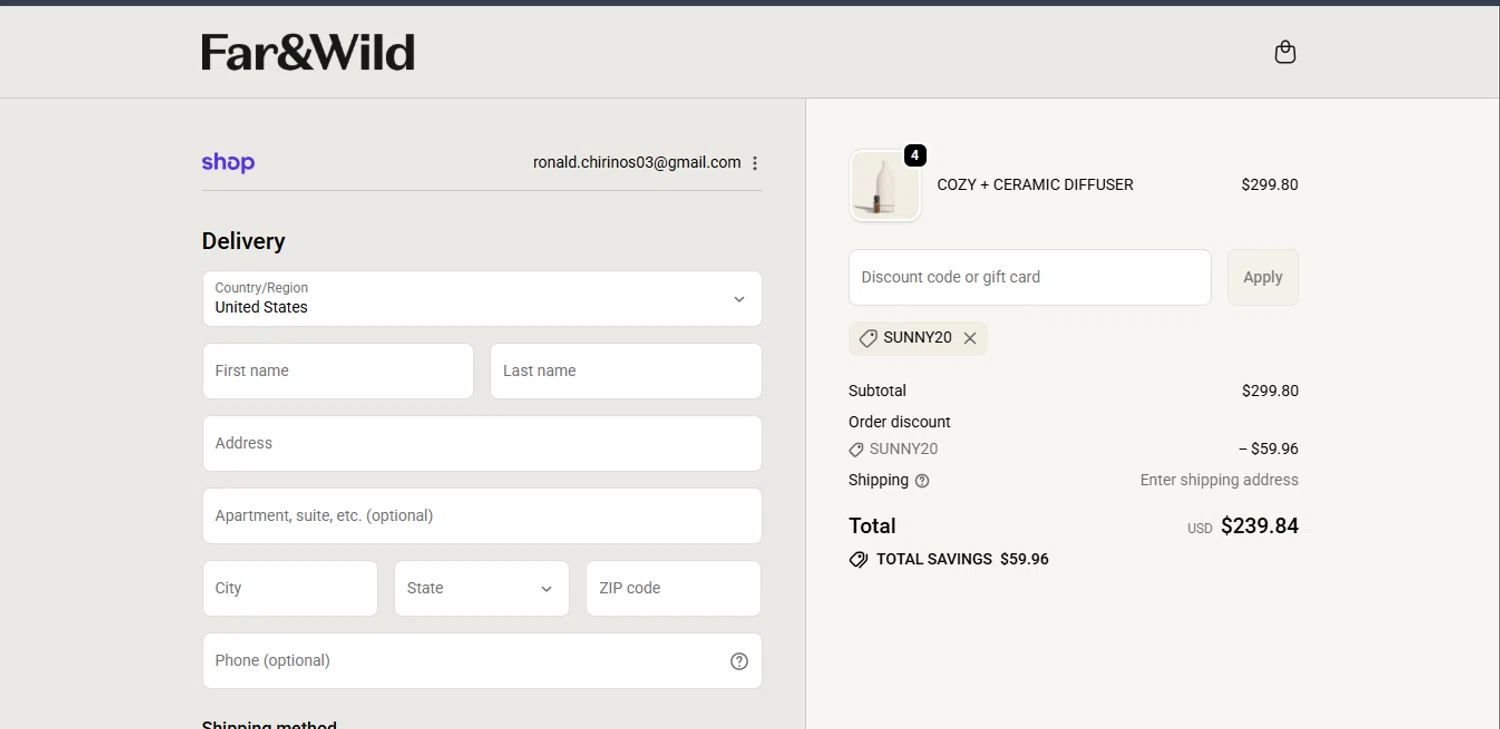Click the total savings tag icon
1500x729 pixels.
tap(858, 559)
